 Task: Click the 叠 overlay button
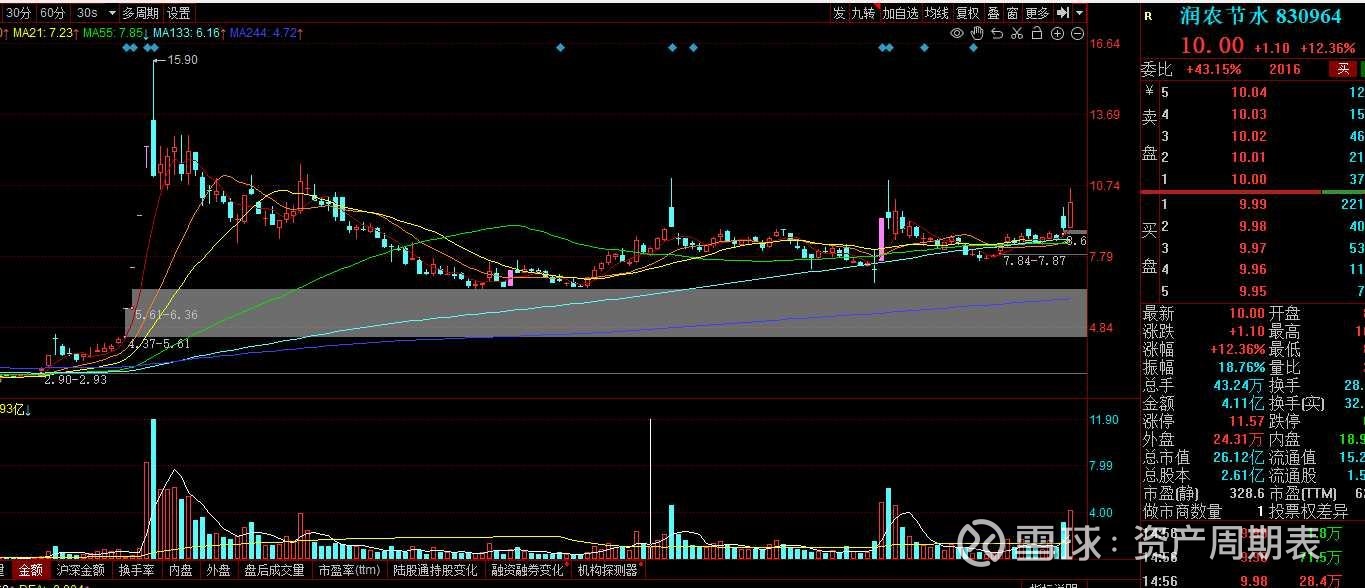[993, 13]
